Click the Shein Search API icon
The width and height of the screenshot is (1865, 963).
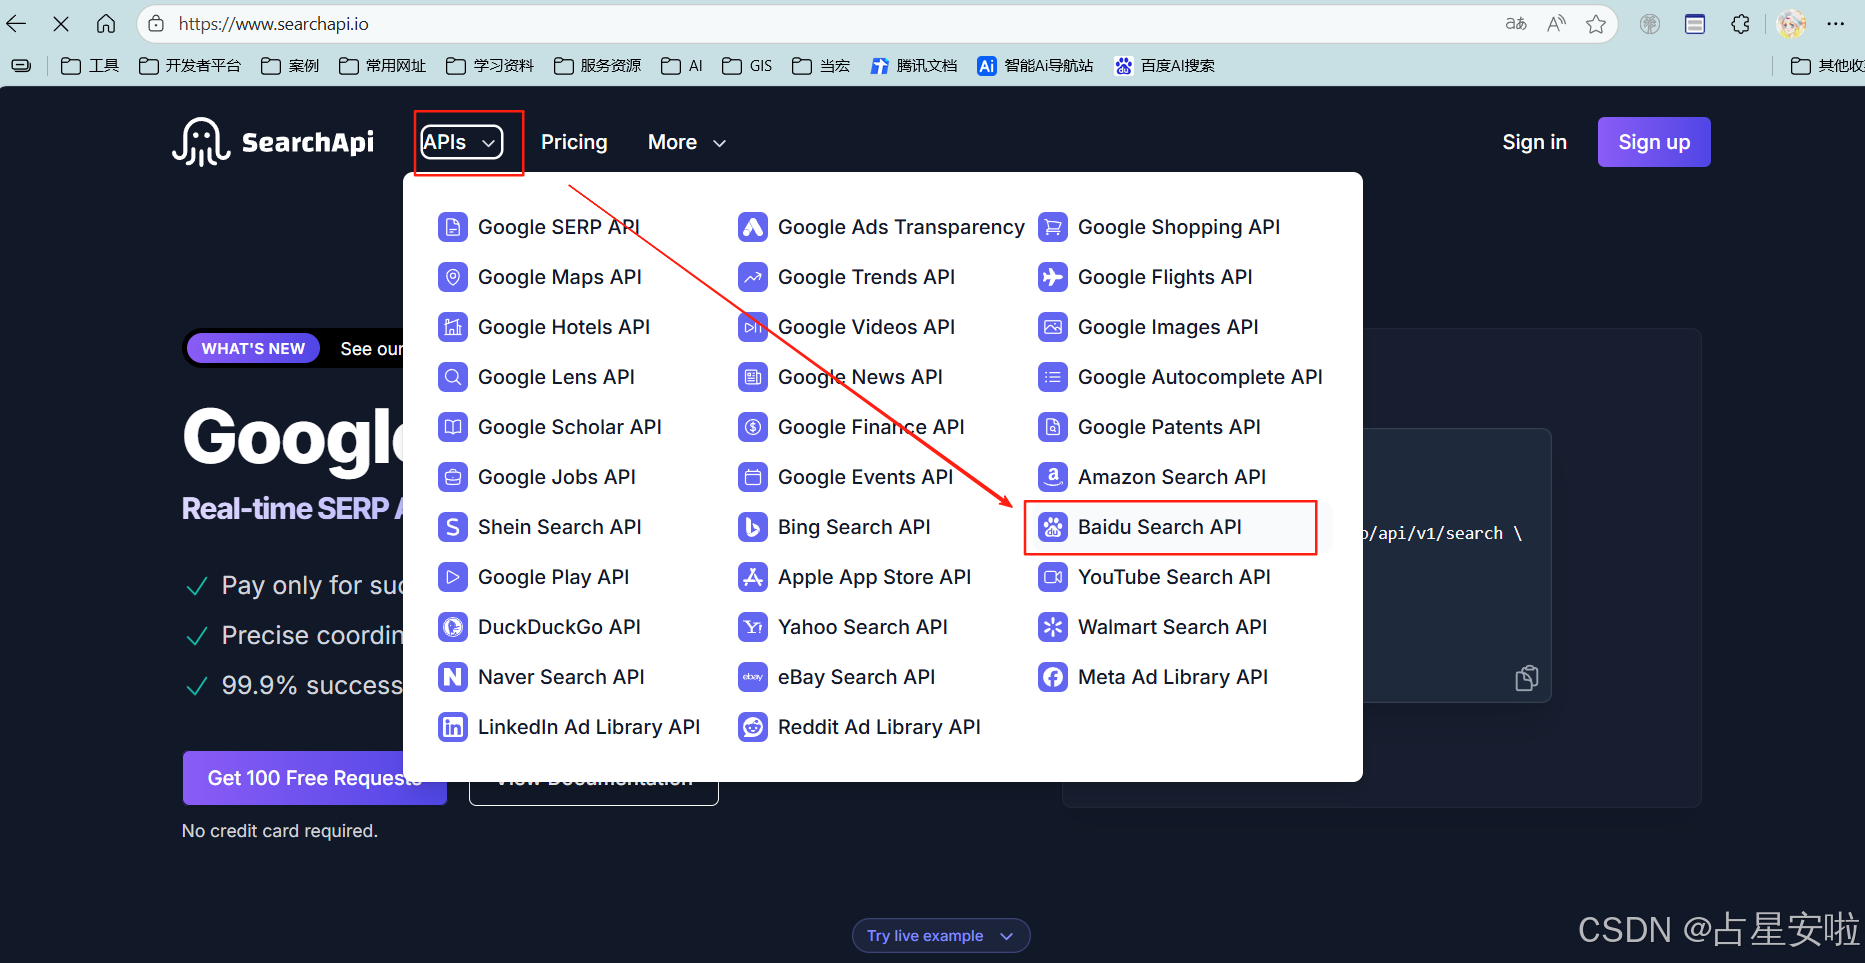click(453, 527)
